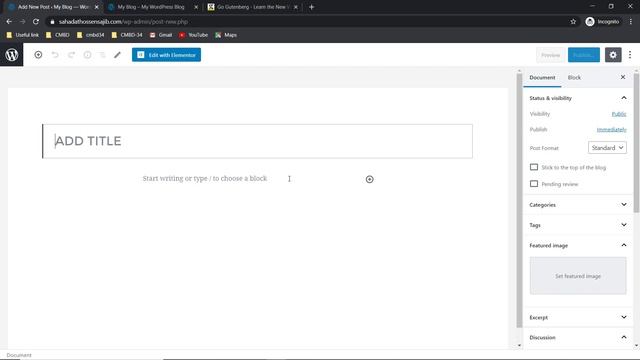Collapse the Status & visibility panel
Screen dimensions: 640x360
coord(578,98)
